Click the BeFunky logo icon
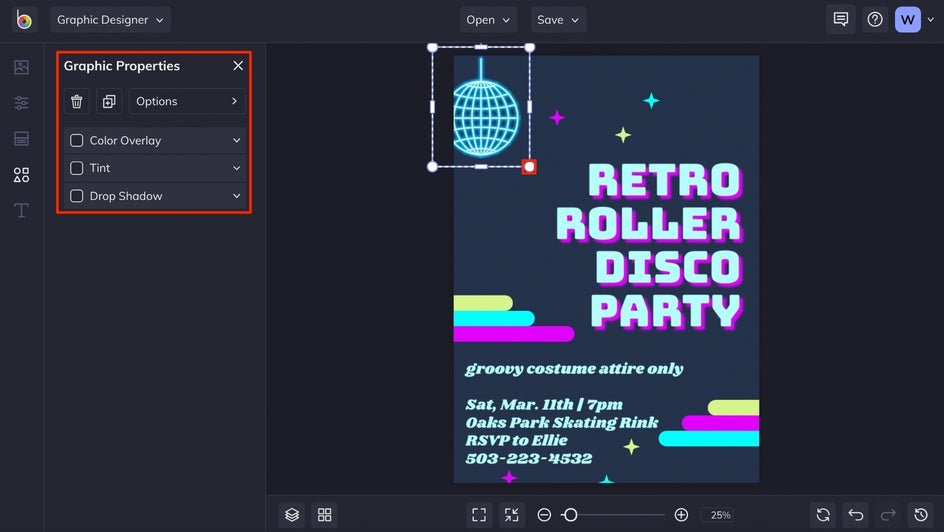The width and height of the screenshot is (944, 532). (24, 20)
